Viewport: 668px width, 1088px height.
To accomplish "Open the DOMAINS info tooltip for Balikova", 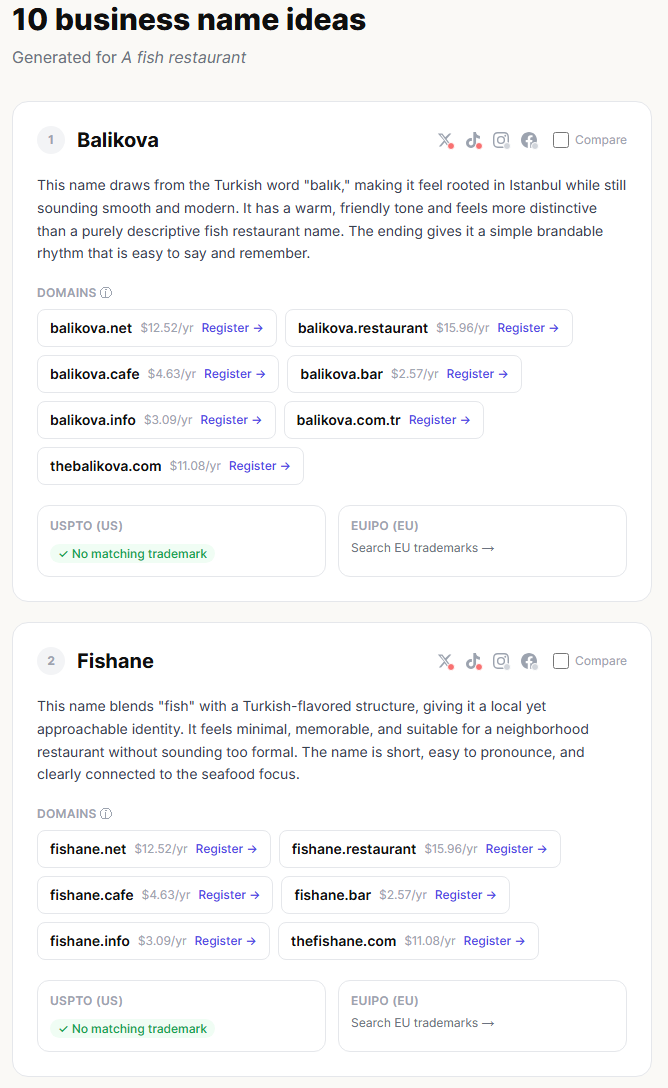I will [x=107, y=292].
